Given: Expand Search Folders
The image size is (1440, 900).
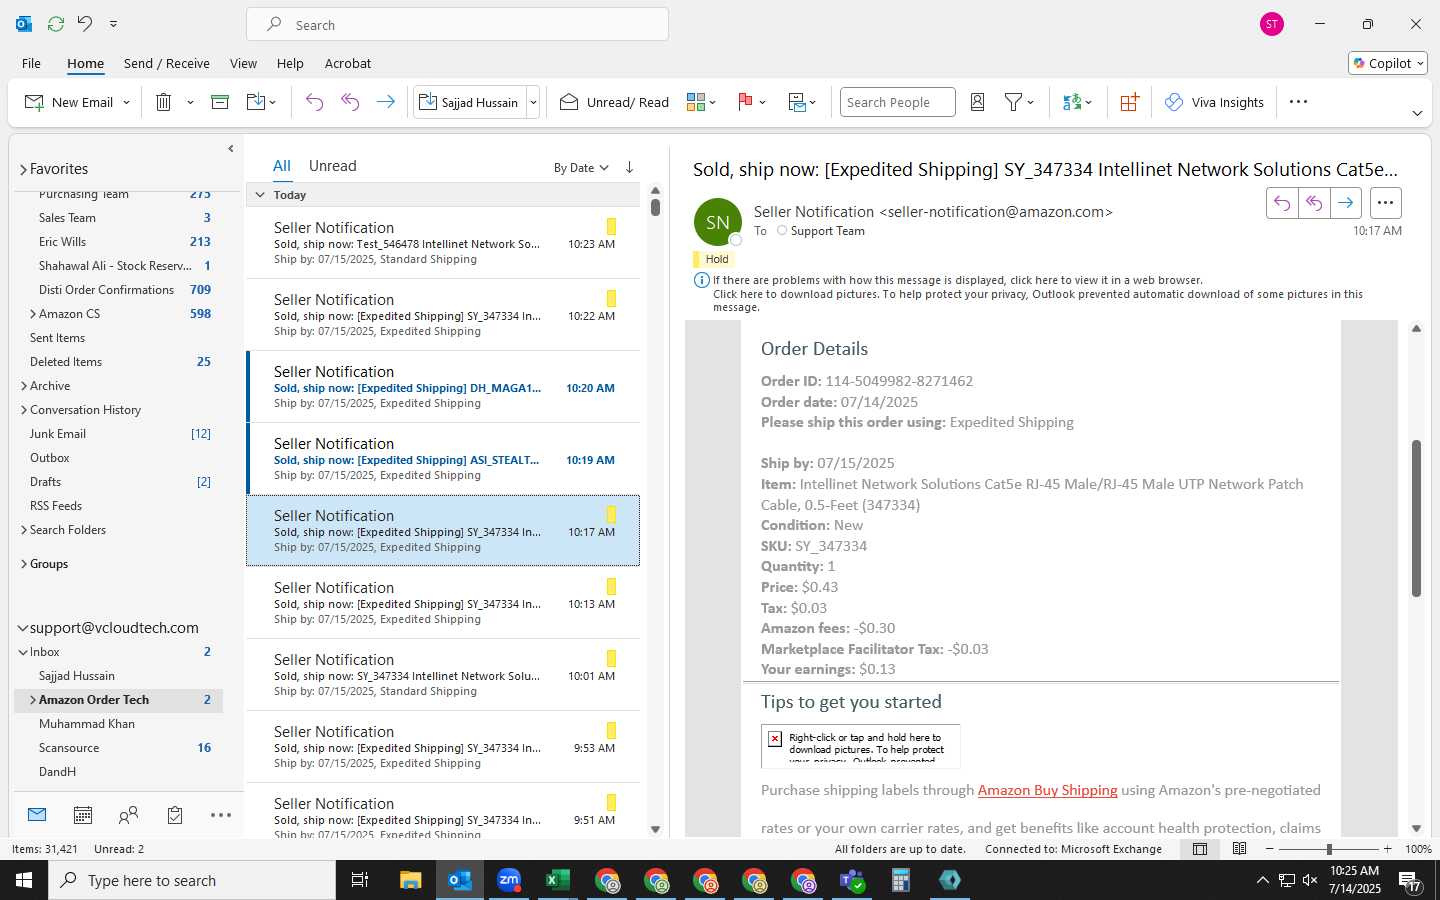Looking at the screenshot, I should click(x=23, y=530).
